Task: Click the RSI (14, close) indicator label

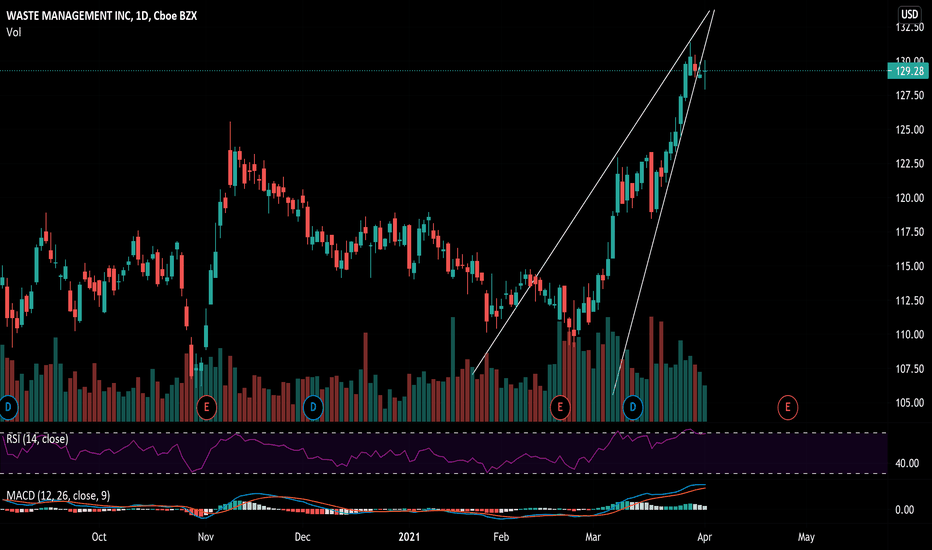Action: pos(37,439)
